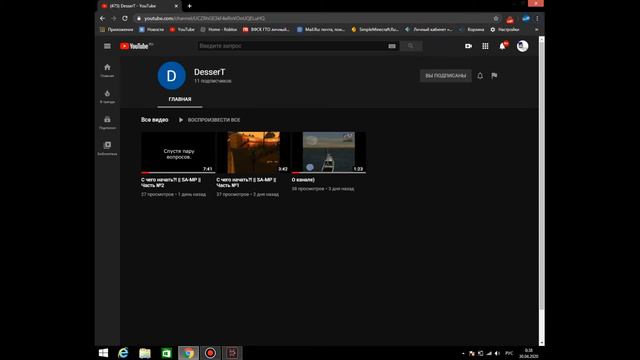Expand bookmarks overflow chevron
Screen dimensions: 640x360
point(536,29)
